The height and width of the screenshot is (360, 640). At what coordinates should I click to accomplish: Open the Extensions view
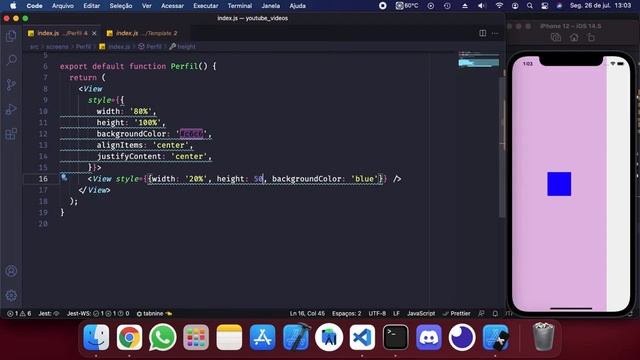click(x=11, y=133)
